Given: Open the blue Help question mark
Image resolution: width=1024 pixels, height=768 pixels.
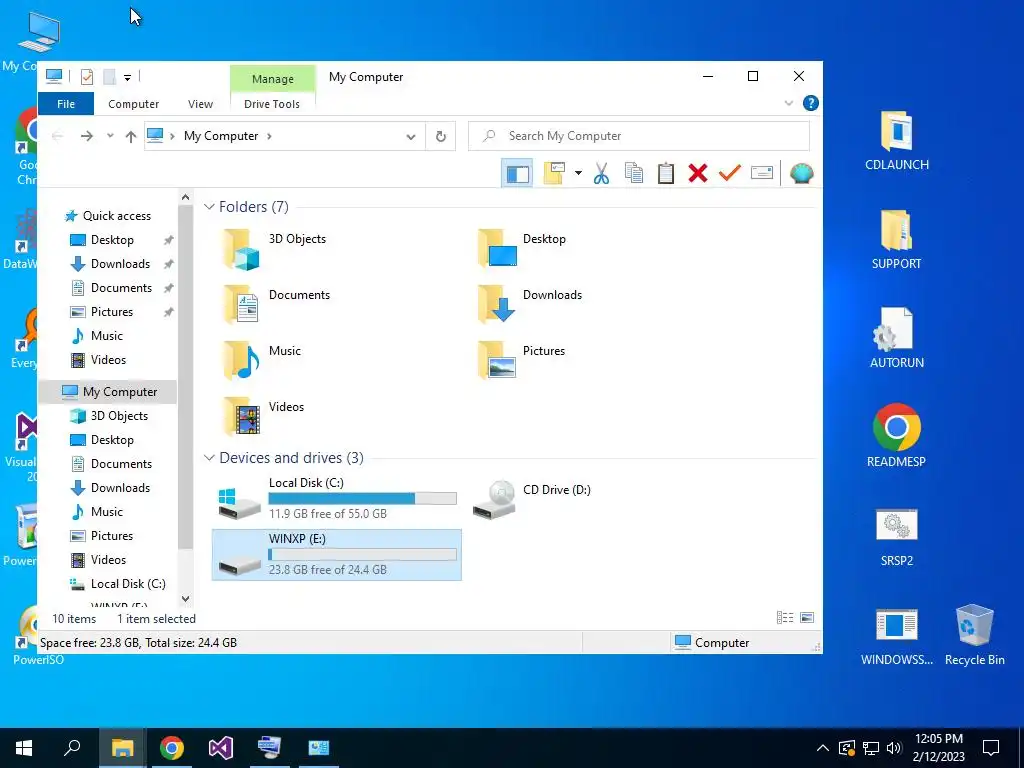Looking at the screenshot, I should [x=810, y=103].
